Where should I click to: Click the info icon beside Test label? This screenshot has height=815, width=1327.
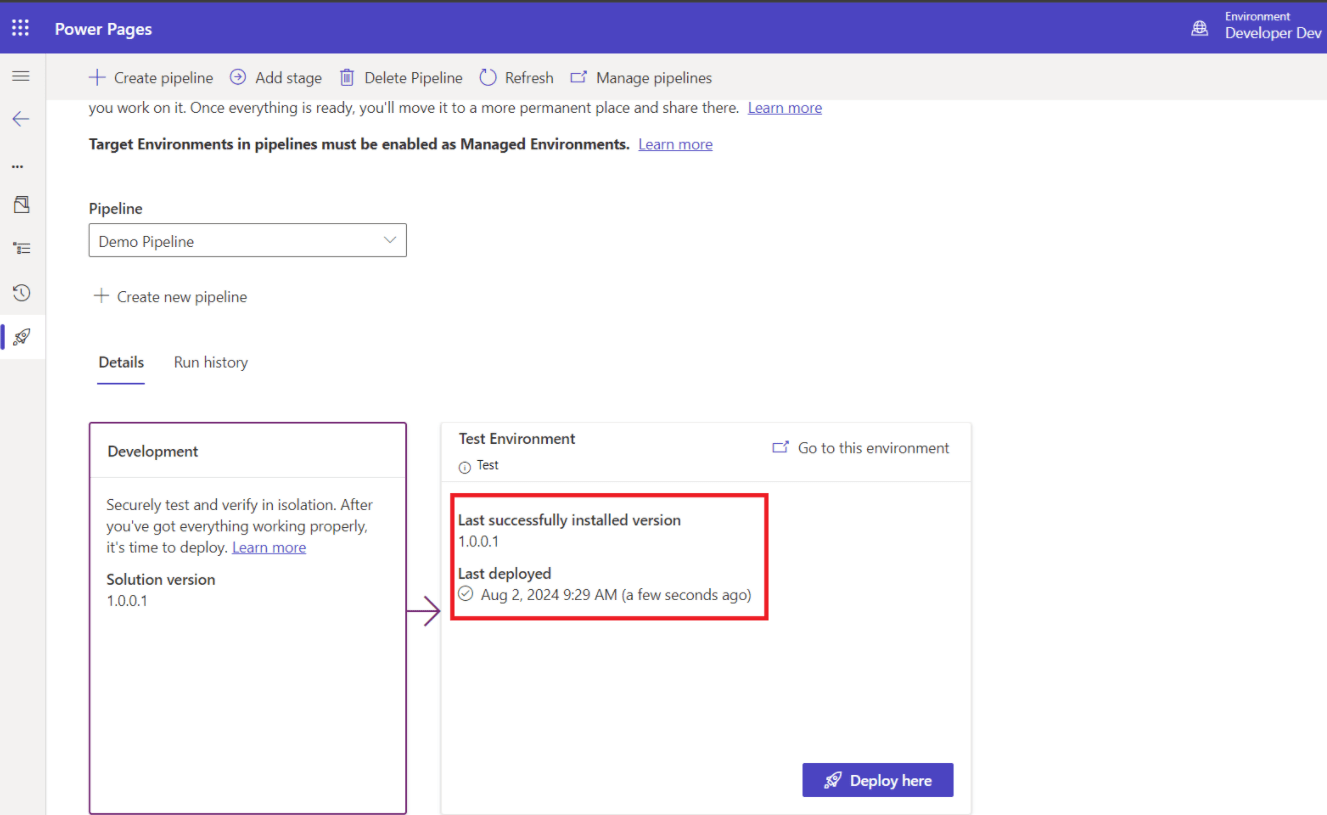point(464,467)
